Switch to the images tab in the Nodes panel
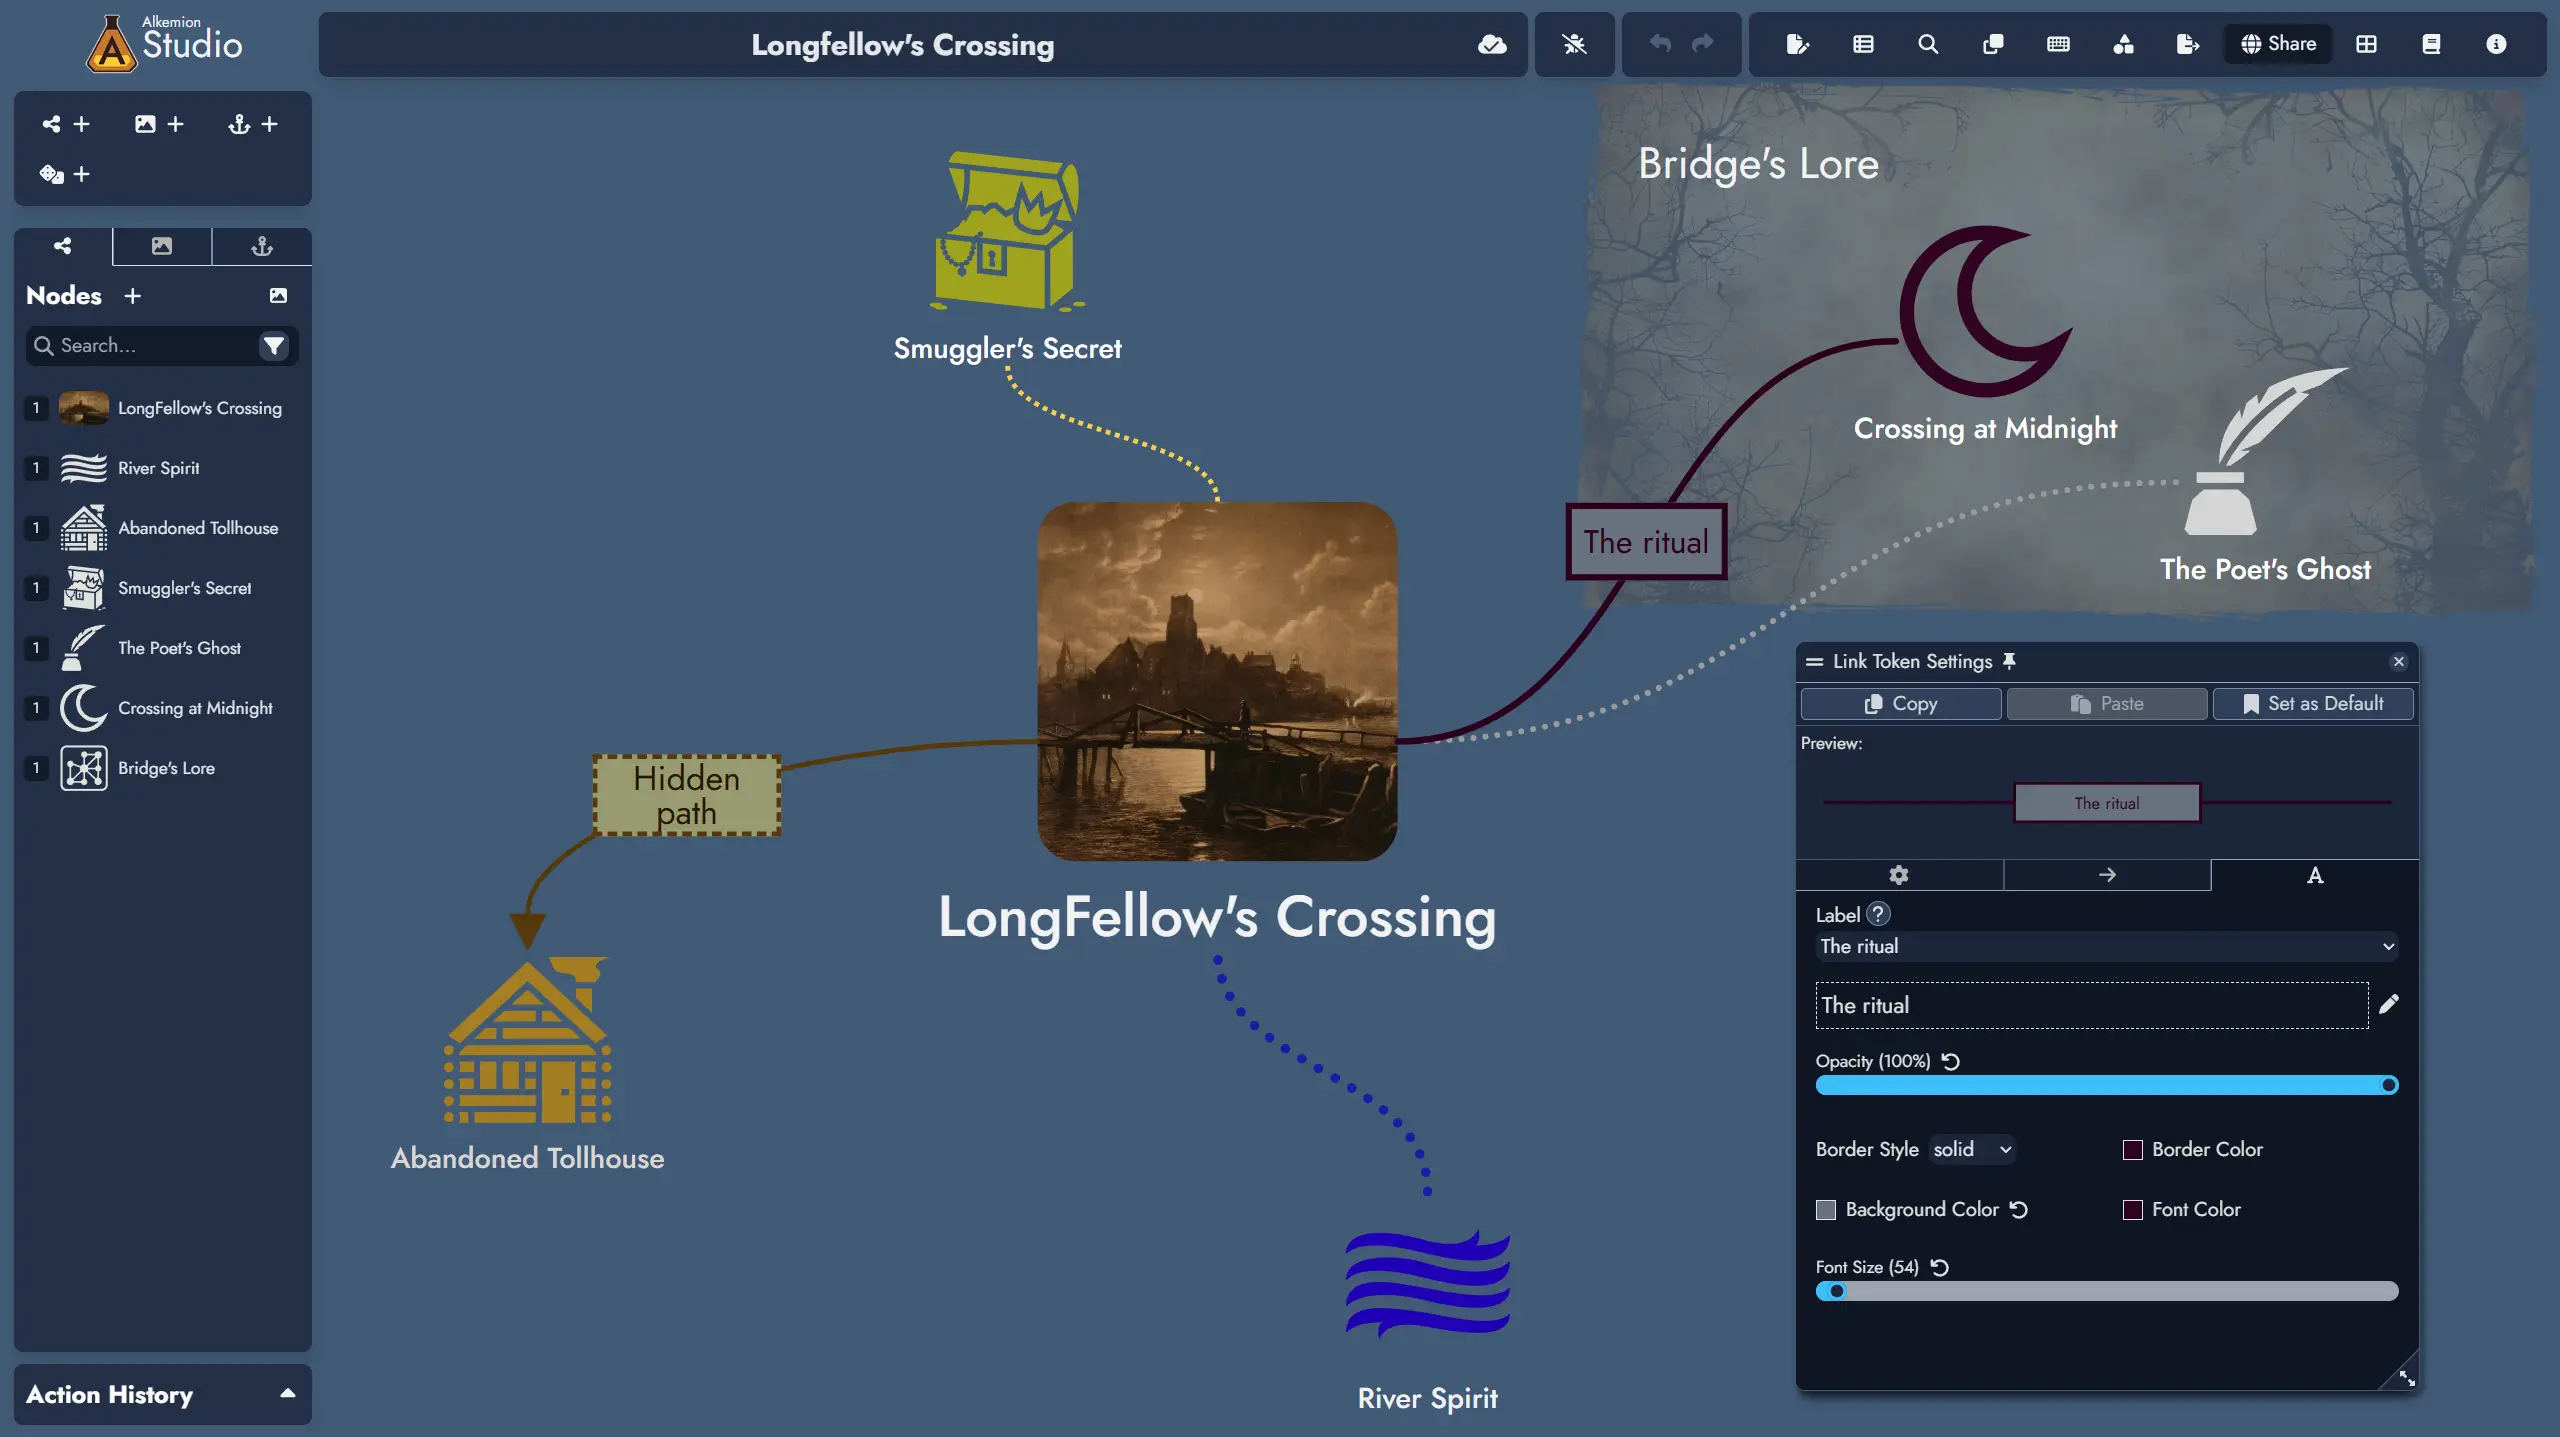2560x1437 pixels. (x=161, y=246)
